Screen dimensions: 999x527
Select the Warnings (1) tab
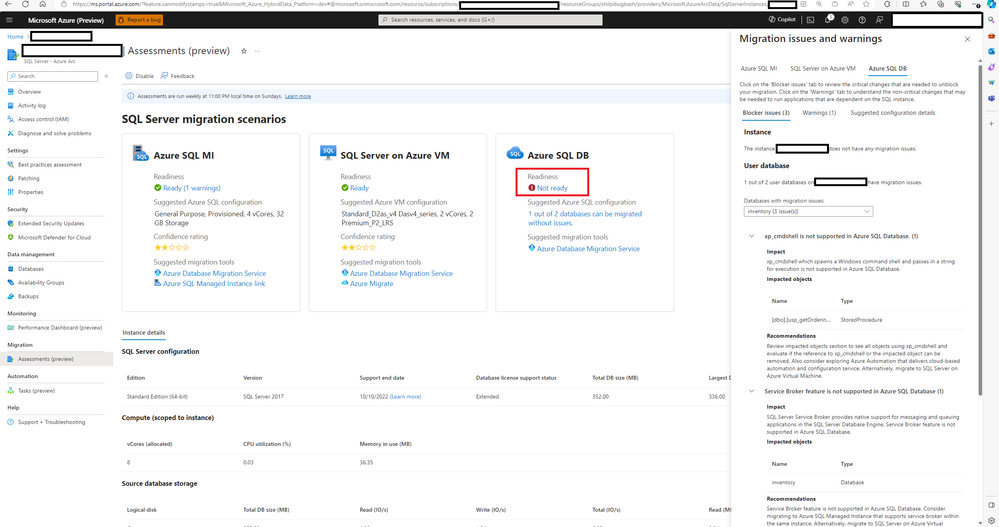[819, 113]
